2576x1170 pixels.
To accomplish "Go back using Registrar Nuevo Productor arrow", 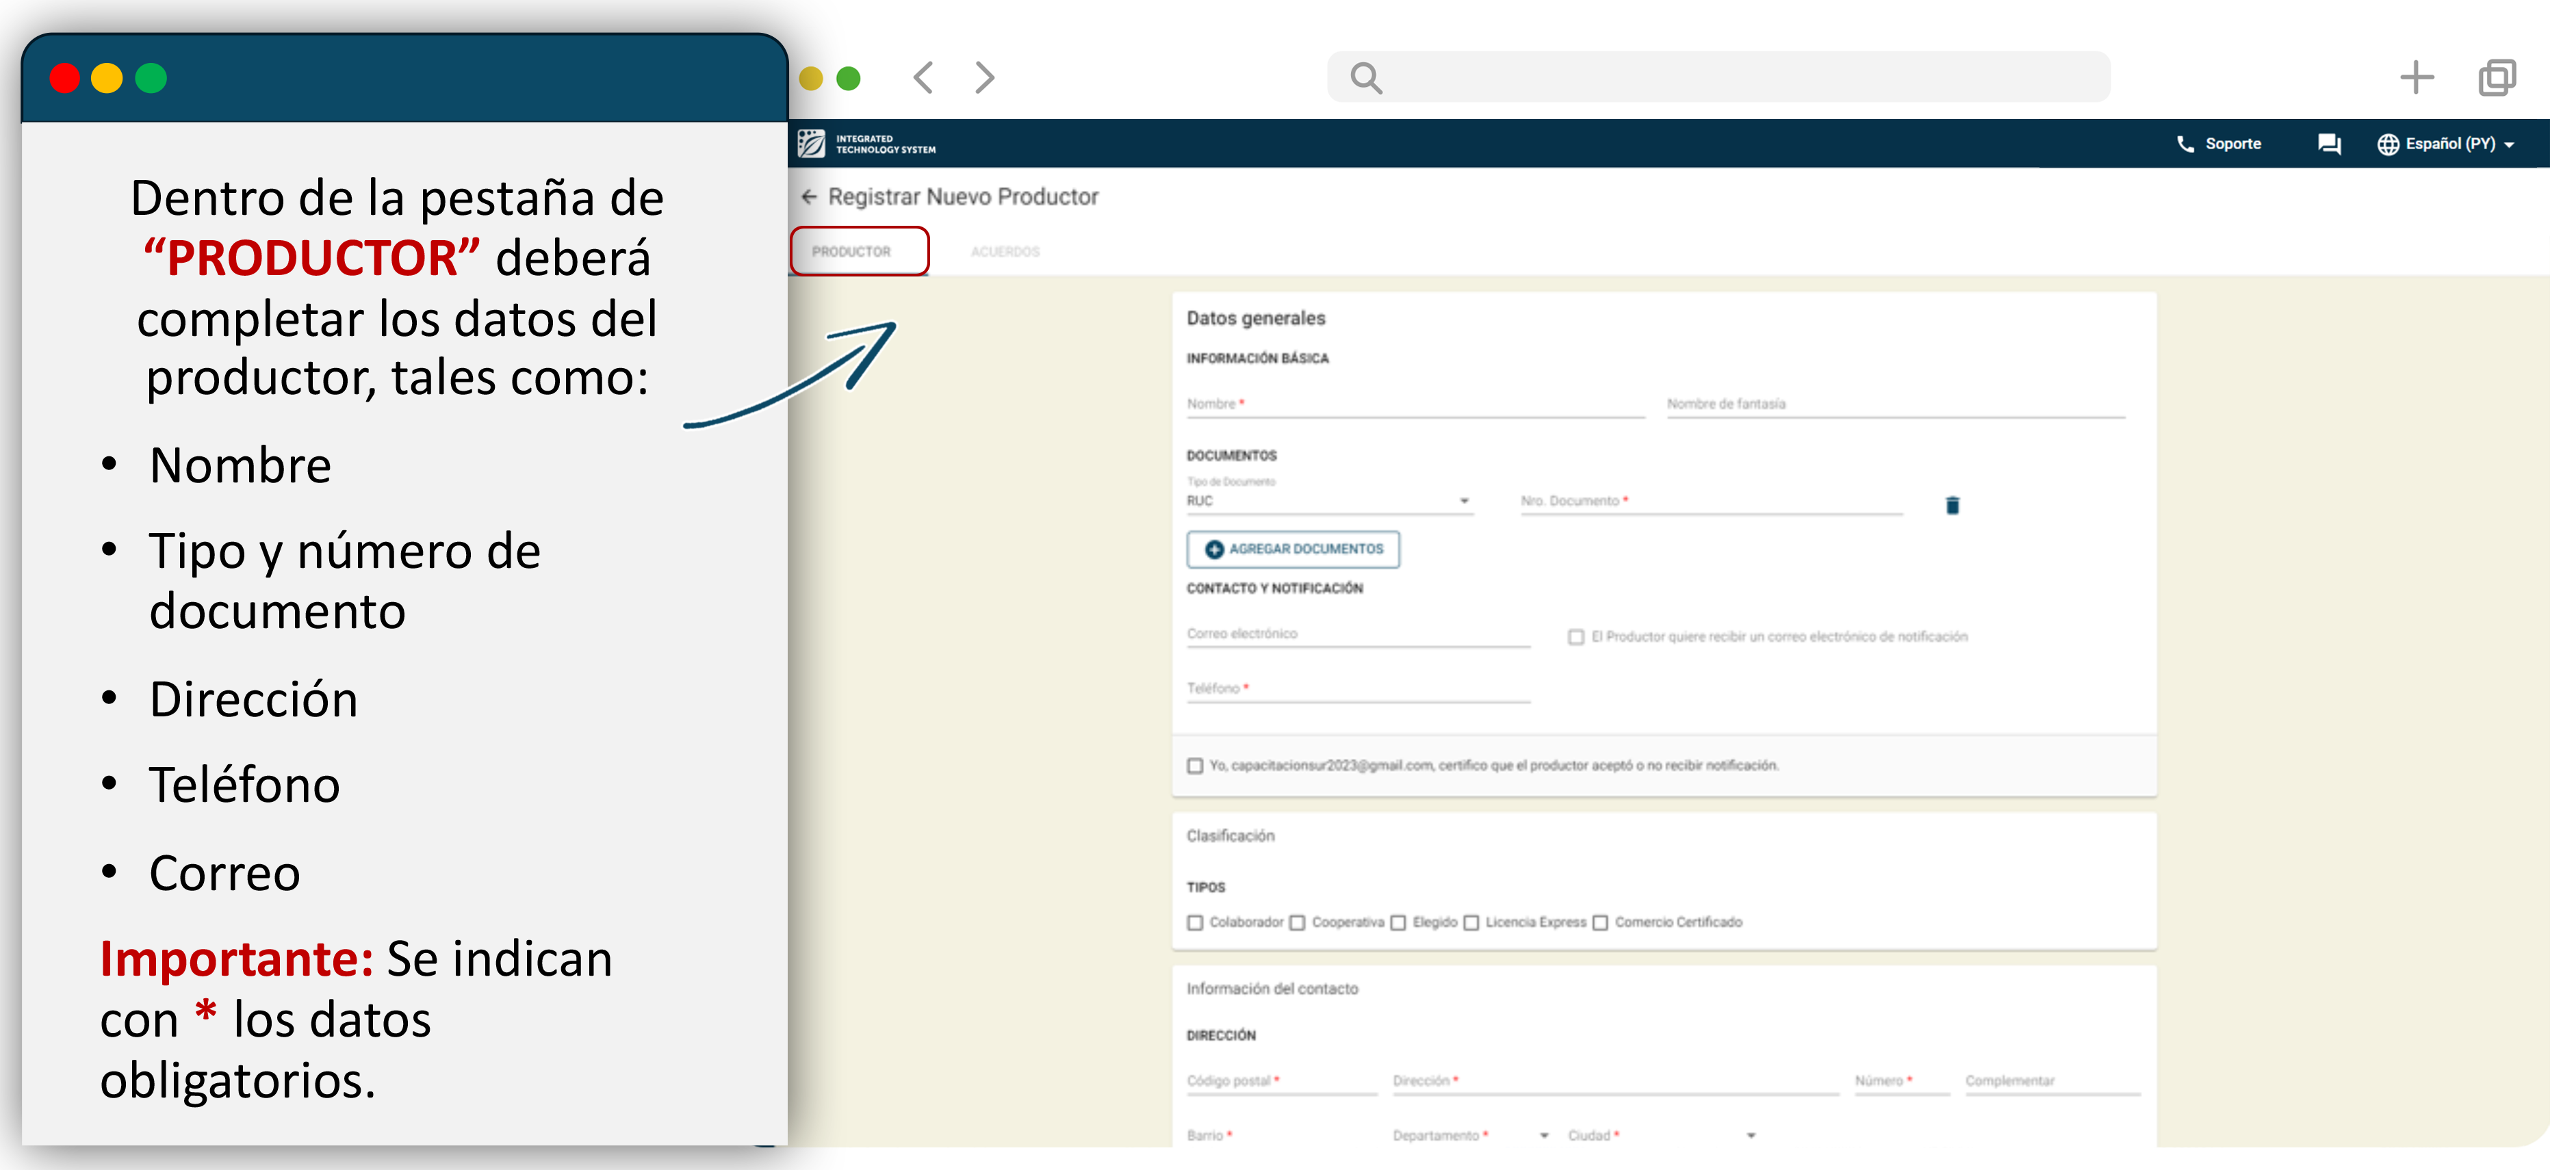I will pos(809,197).
